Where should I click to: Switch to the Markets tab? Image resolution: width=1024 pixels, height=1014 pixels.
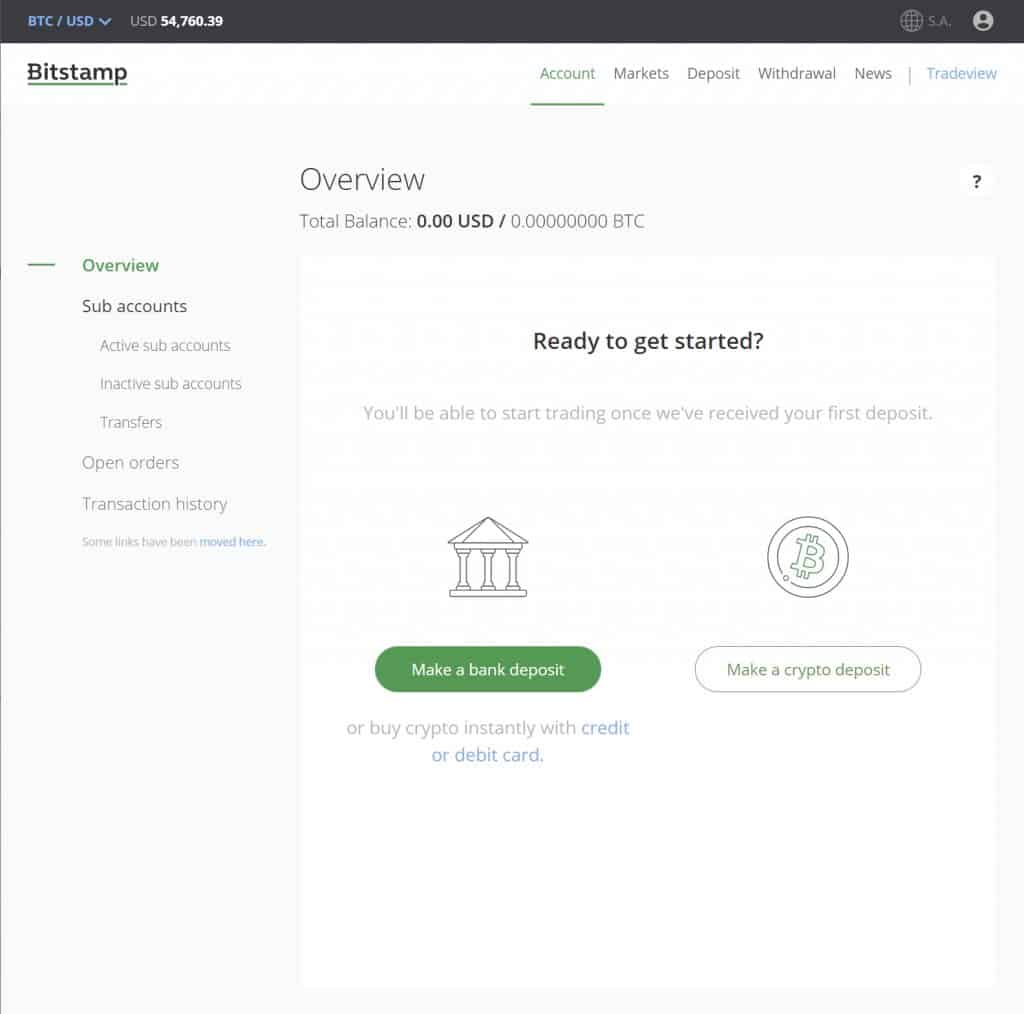coord(641,73)
